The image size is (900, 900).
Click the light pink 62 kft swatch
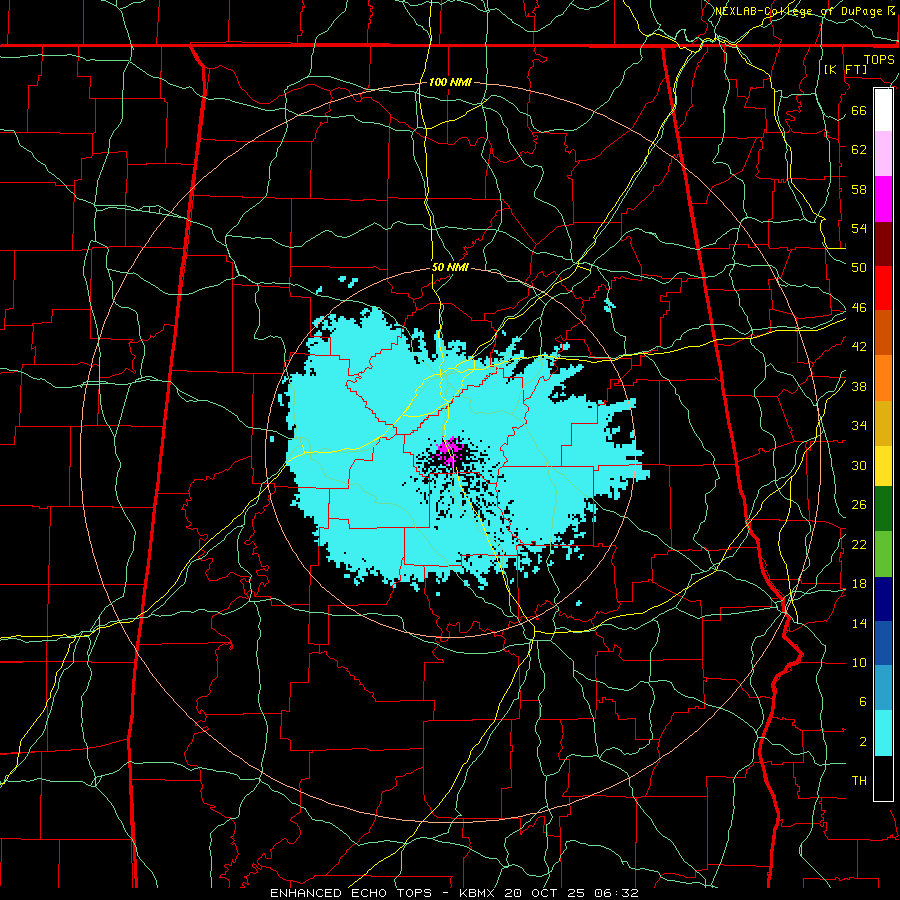[883, 154]
